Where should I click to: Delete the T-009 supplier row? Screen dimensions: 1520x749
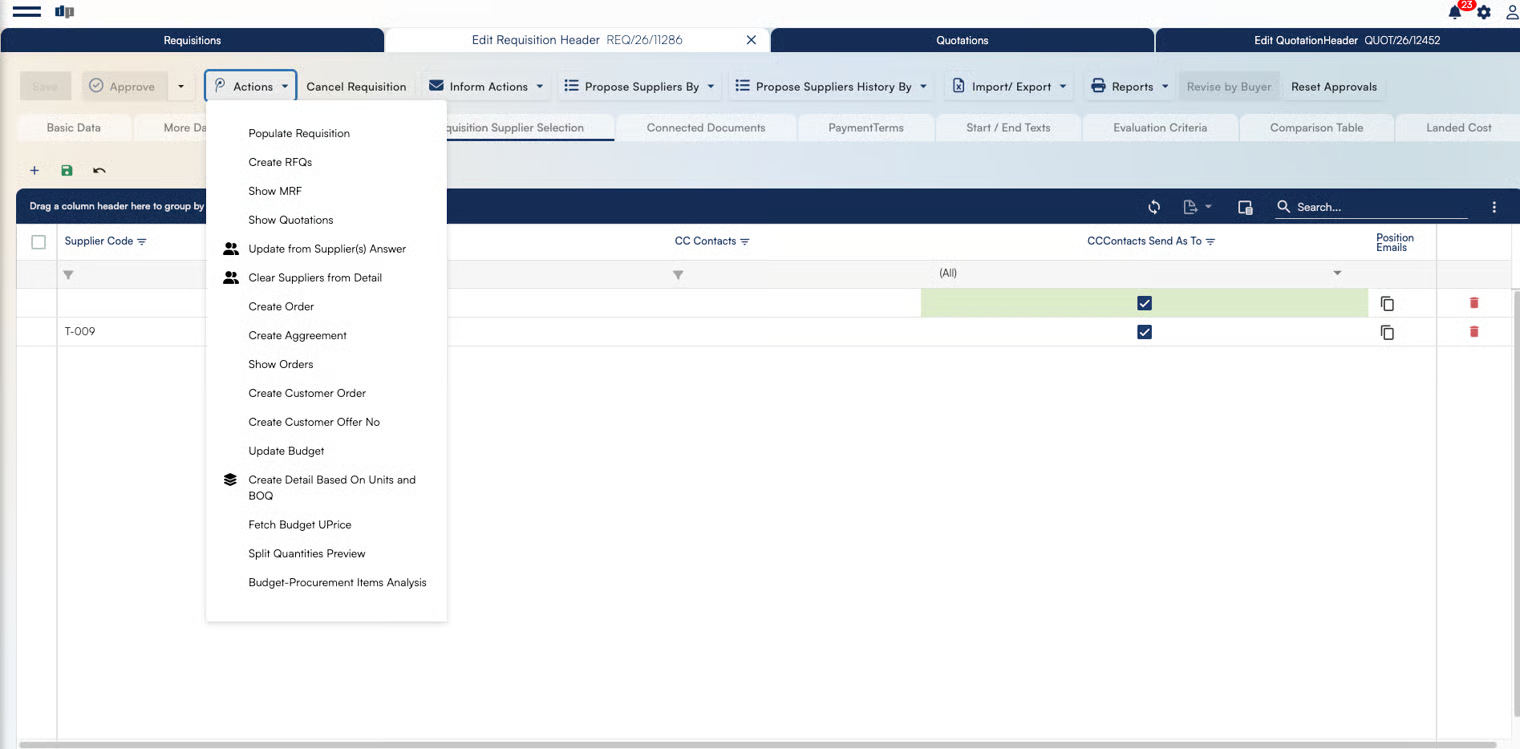point(1473,332)
